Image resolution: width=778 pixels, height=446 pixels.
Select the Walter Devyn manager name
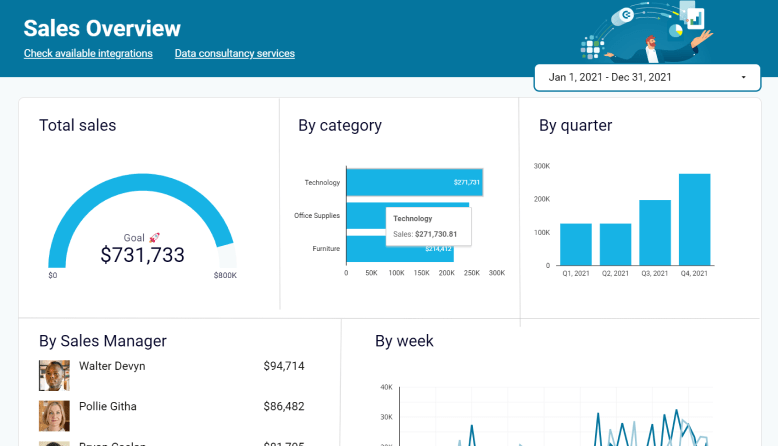[x=112, y=366]
